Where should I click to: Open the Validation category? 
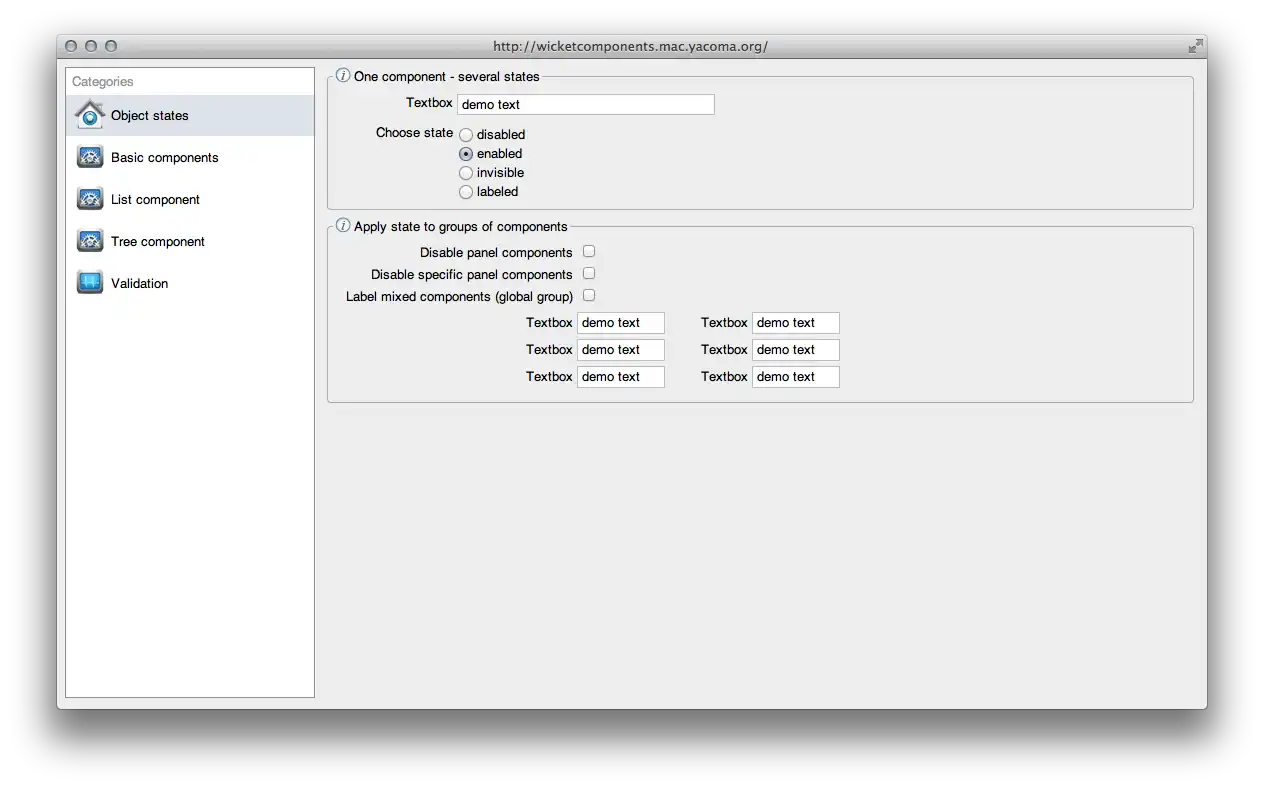coord(190,283)
